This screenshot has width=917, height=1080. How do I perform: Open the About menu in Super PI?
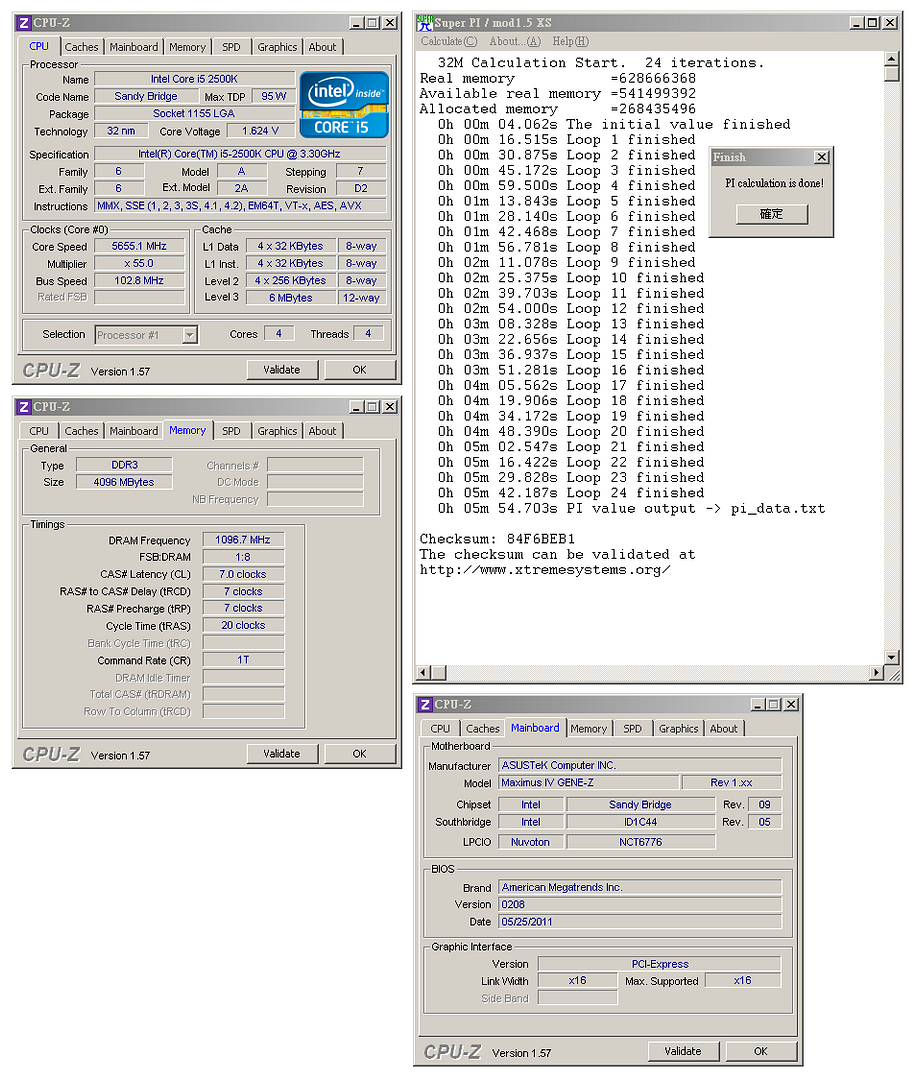515,41
